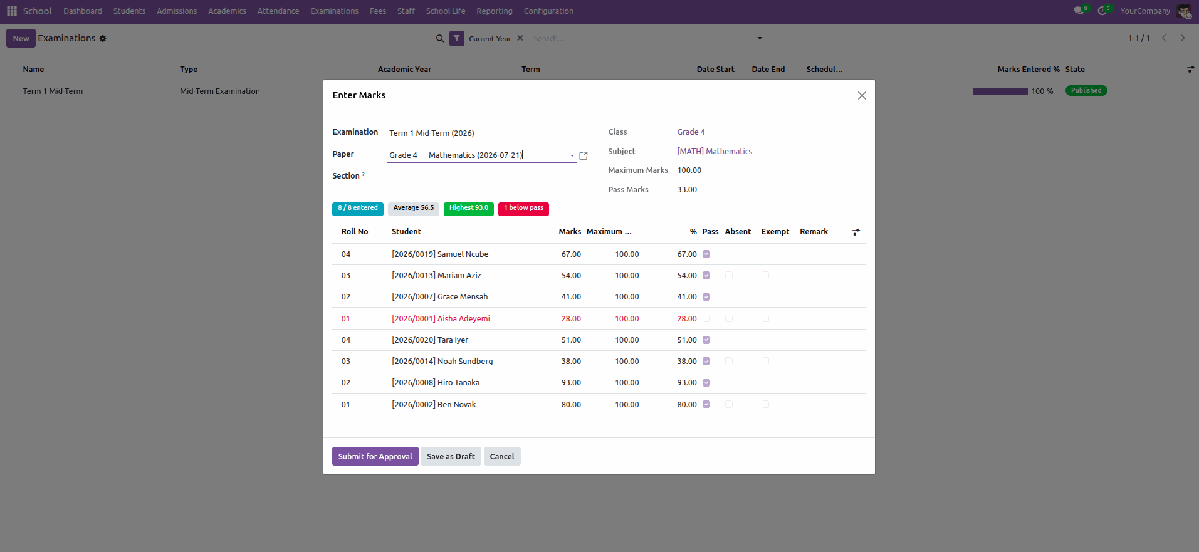Click the Marks Entered progress bar
This screenshot has height=552, width=1199.
click(1000, 91)
